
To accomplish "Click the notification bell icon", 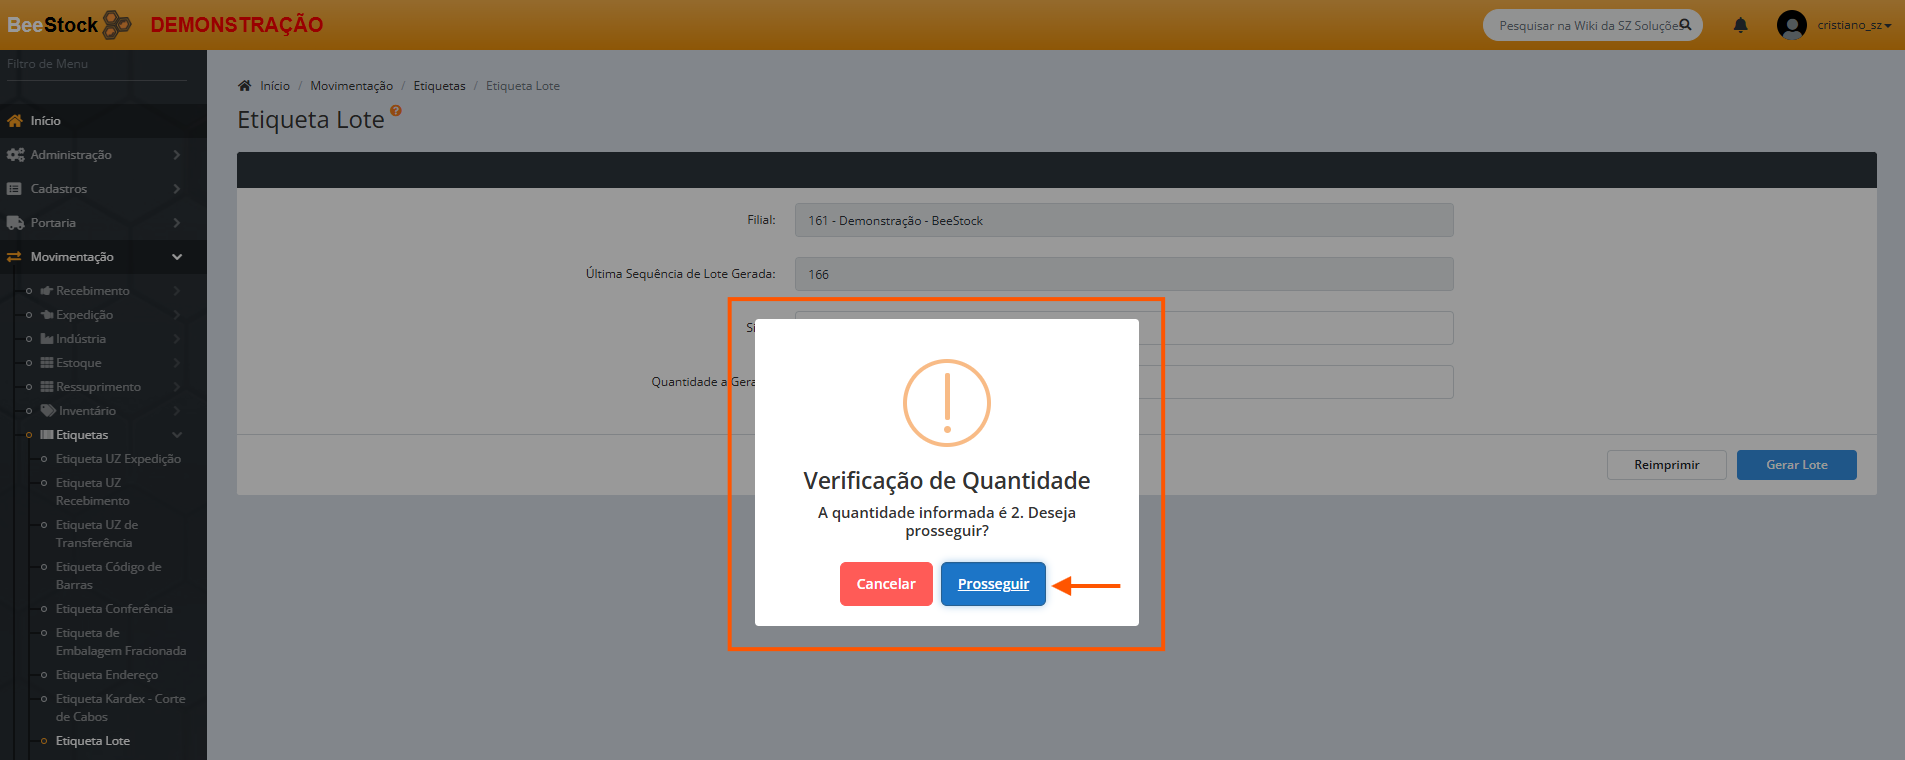I will pyautogui.click(x=1740, y=25).
